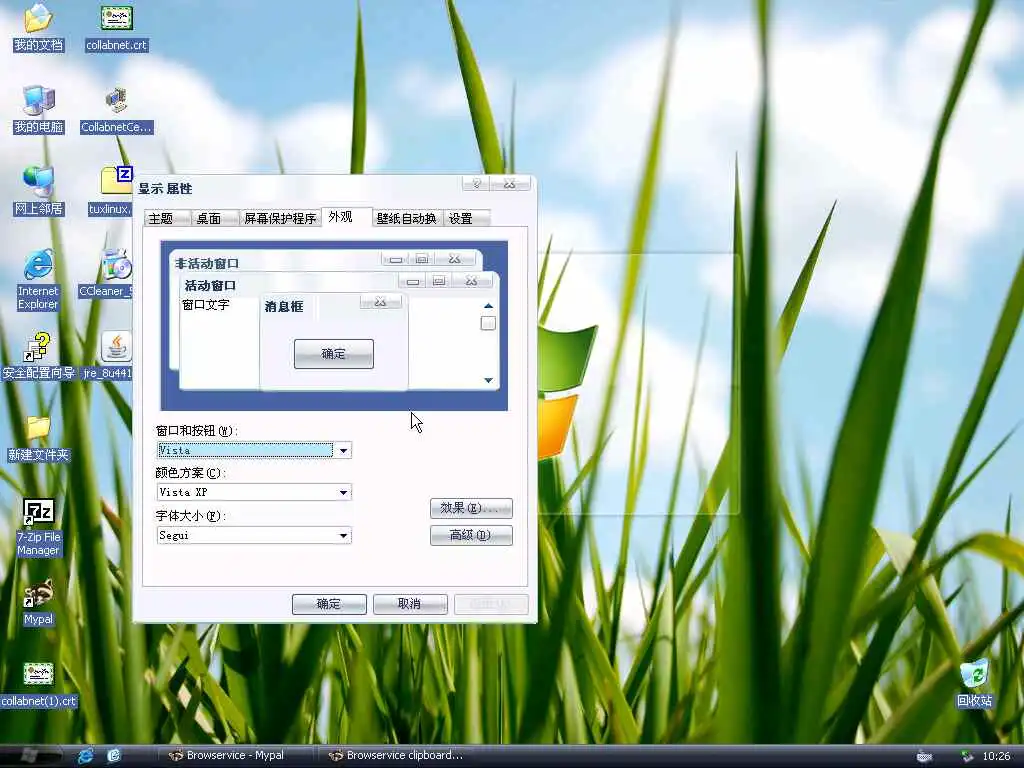Image resolution: width=1024 pixels, height=768 pixels.
Task: Switch to Browservice clipboard taskbar window
Action: [x=399, y=756]
